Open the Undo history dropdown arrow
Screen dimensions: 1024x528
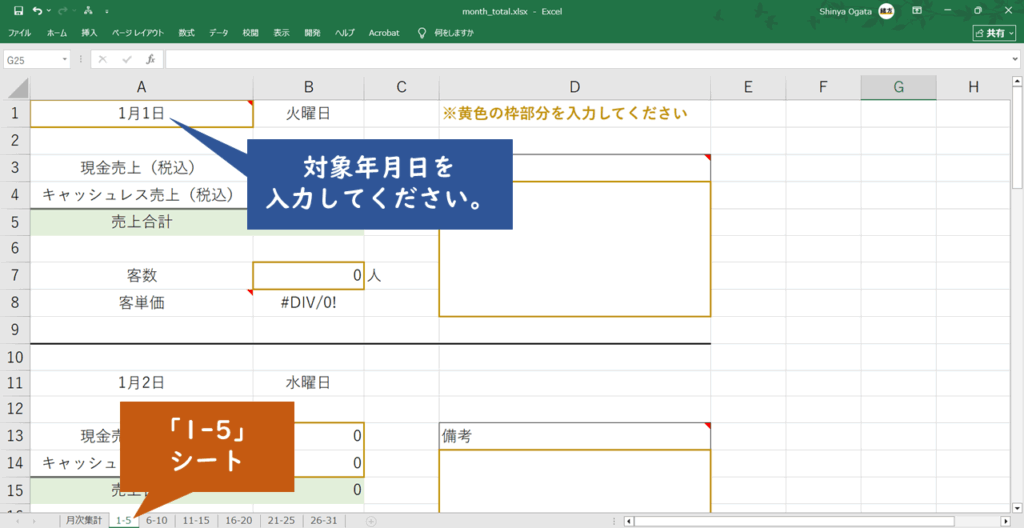[50, 10]
